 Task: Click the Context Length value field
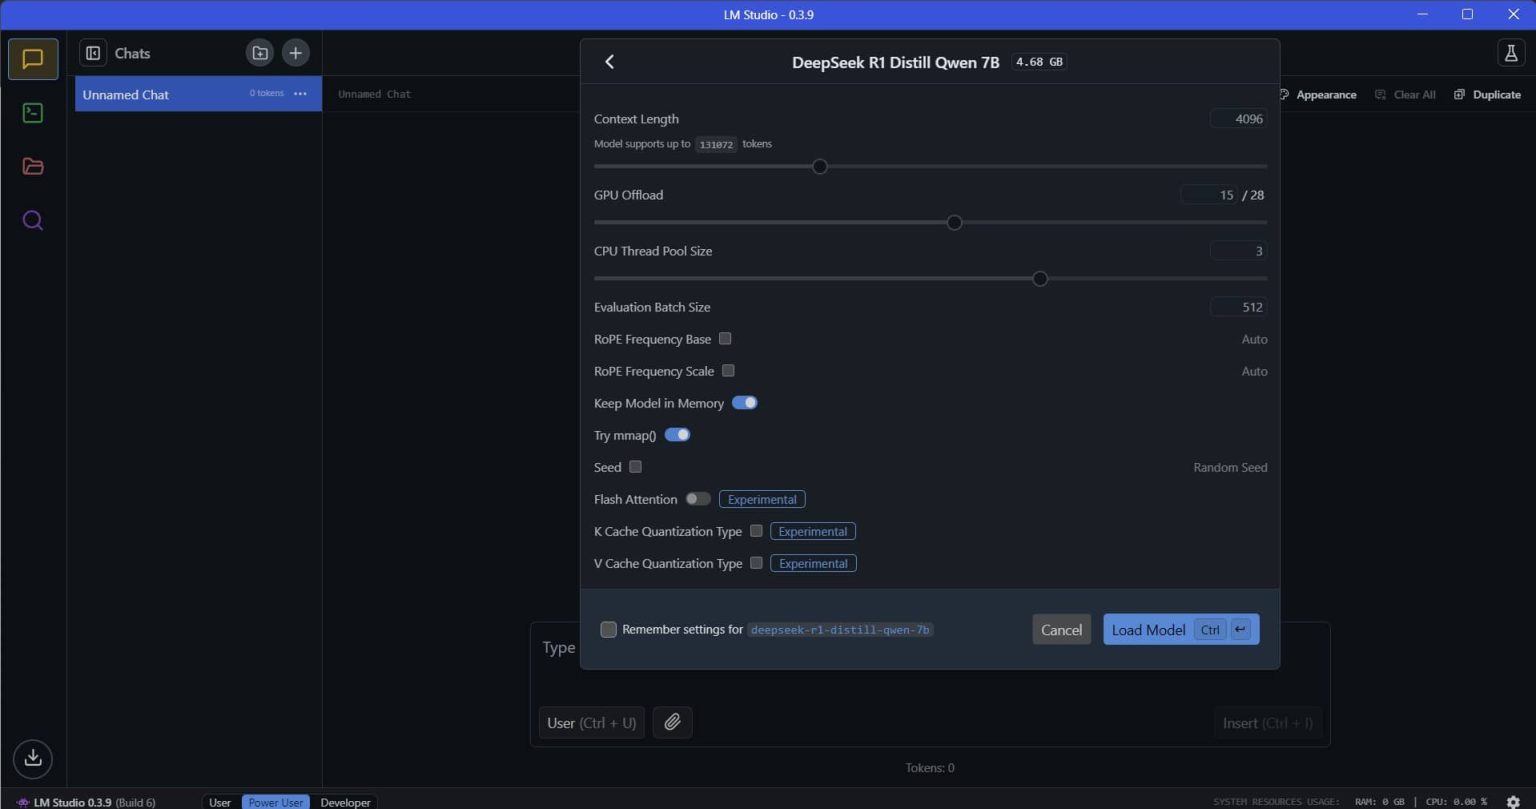[x=1238, y=119]
